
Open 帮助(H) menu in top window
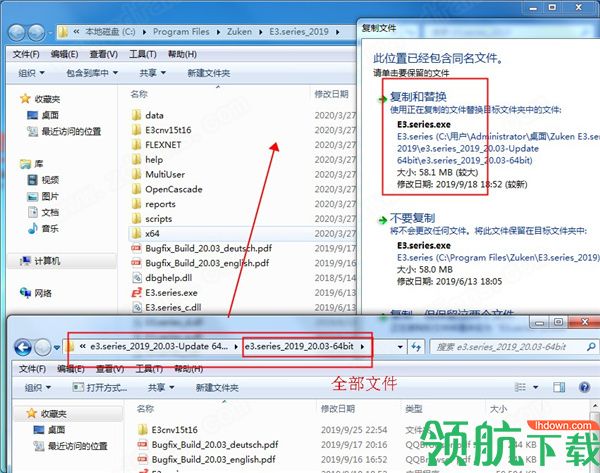coord(182,54)
